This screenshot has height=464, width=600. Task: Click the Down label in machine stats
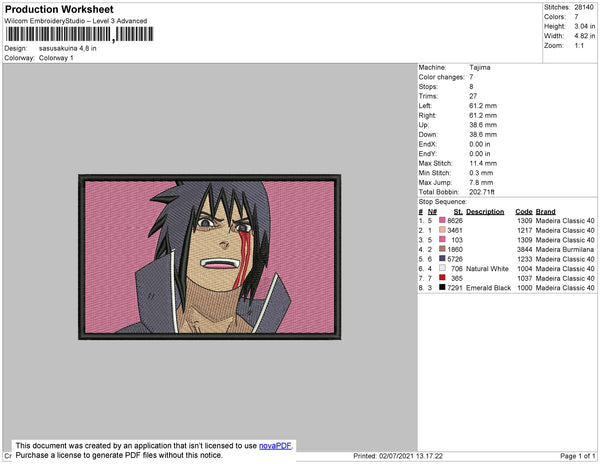[428, 135]
